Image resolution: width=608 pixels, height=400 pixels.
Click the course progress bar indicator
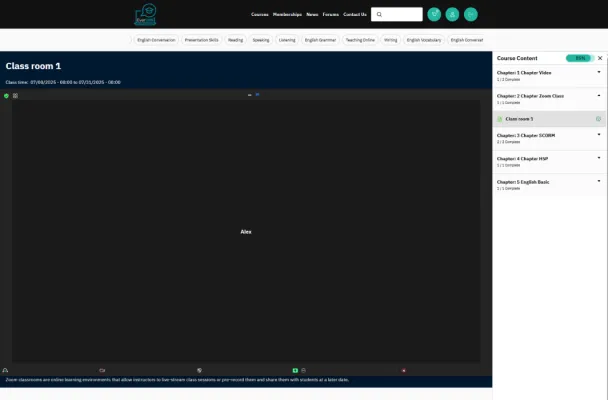578,58
